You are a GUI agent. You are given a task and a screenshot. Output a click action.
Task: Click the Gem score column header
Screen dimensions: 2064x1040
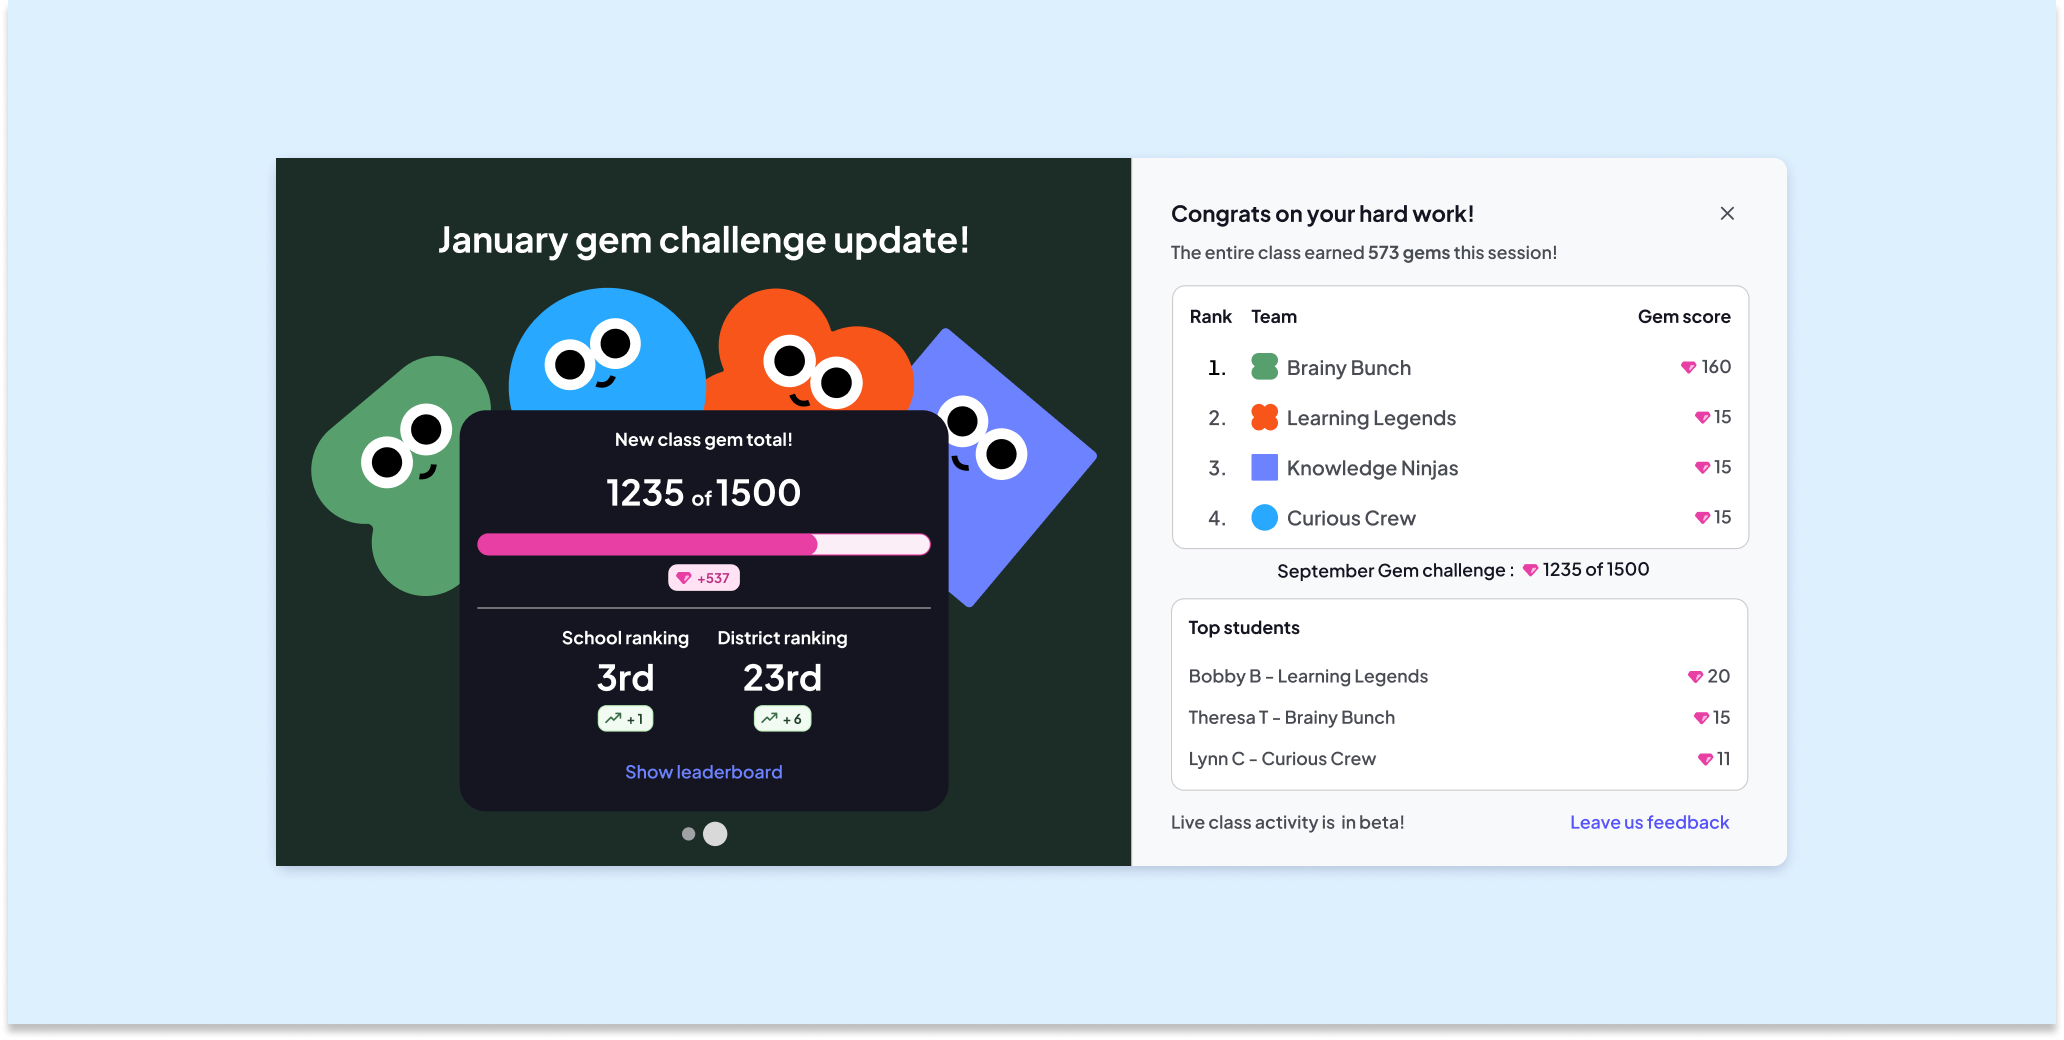(1684, 317)
